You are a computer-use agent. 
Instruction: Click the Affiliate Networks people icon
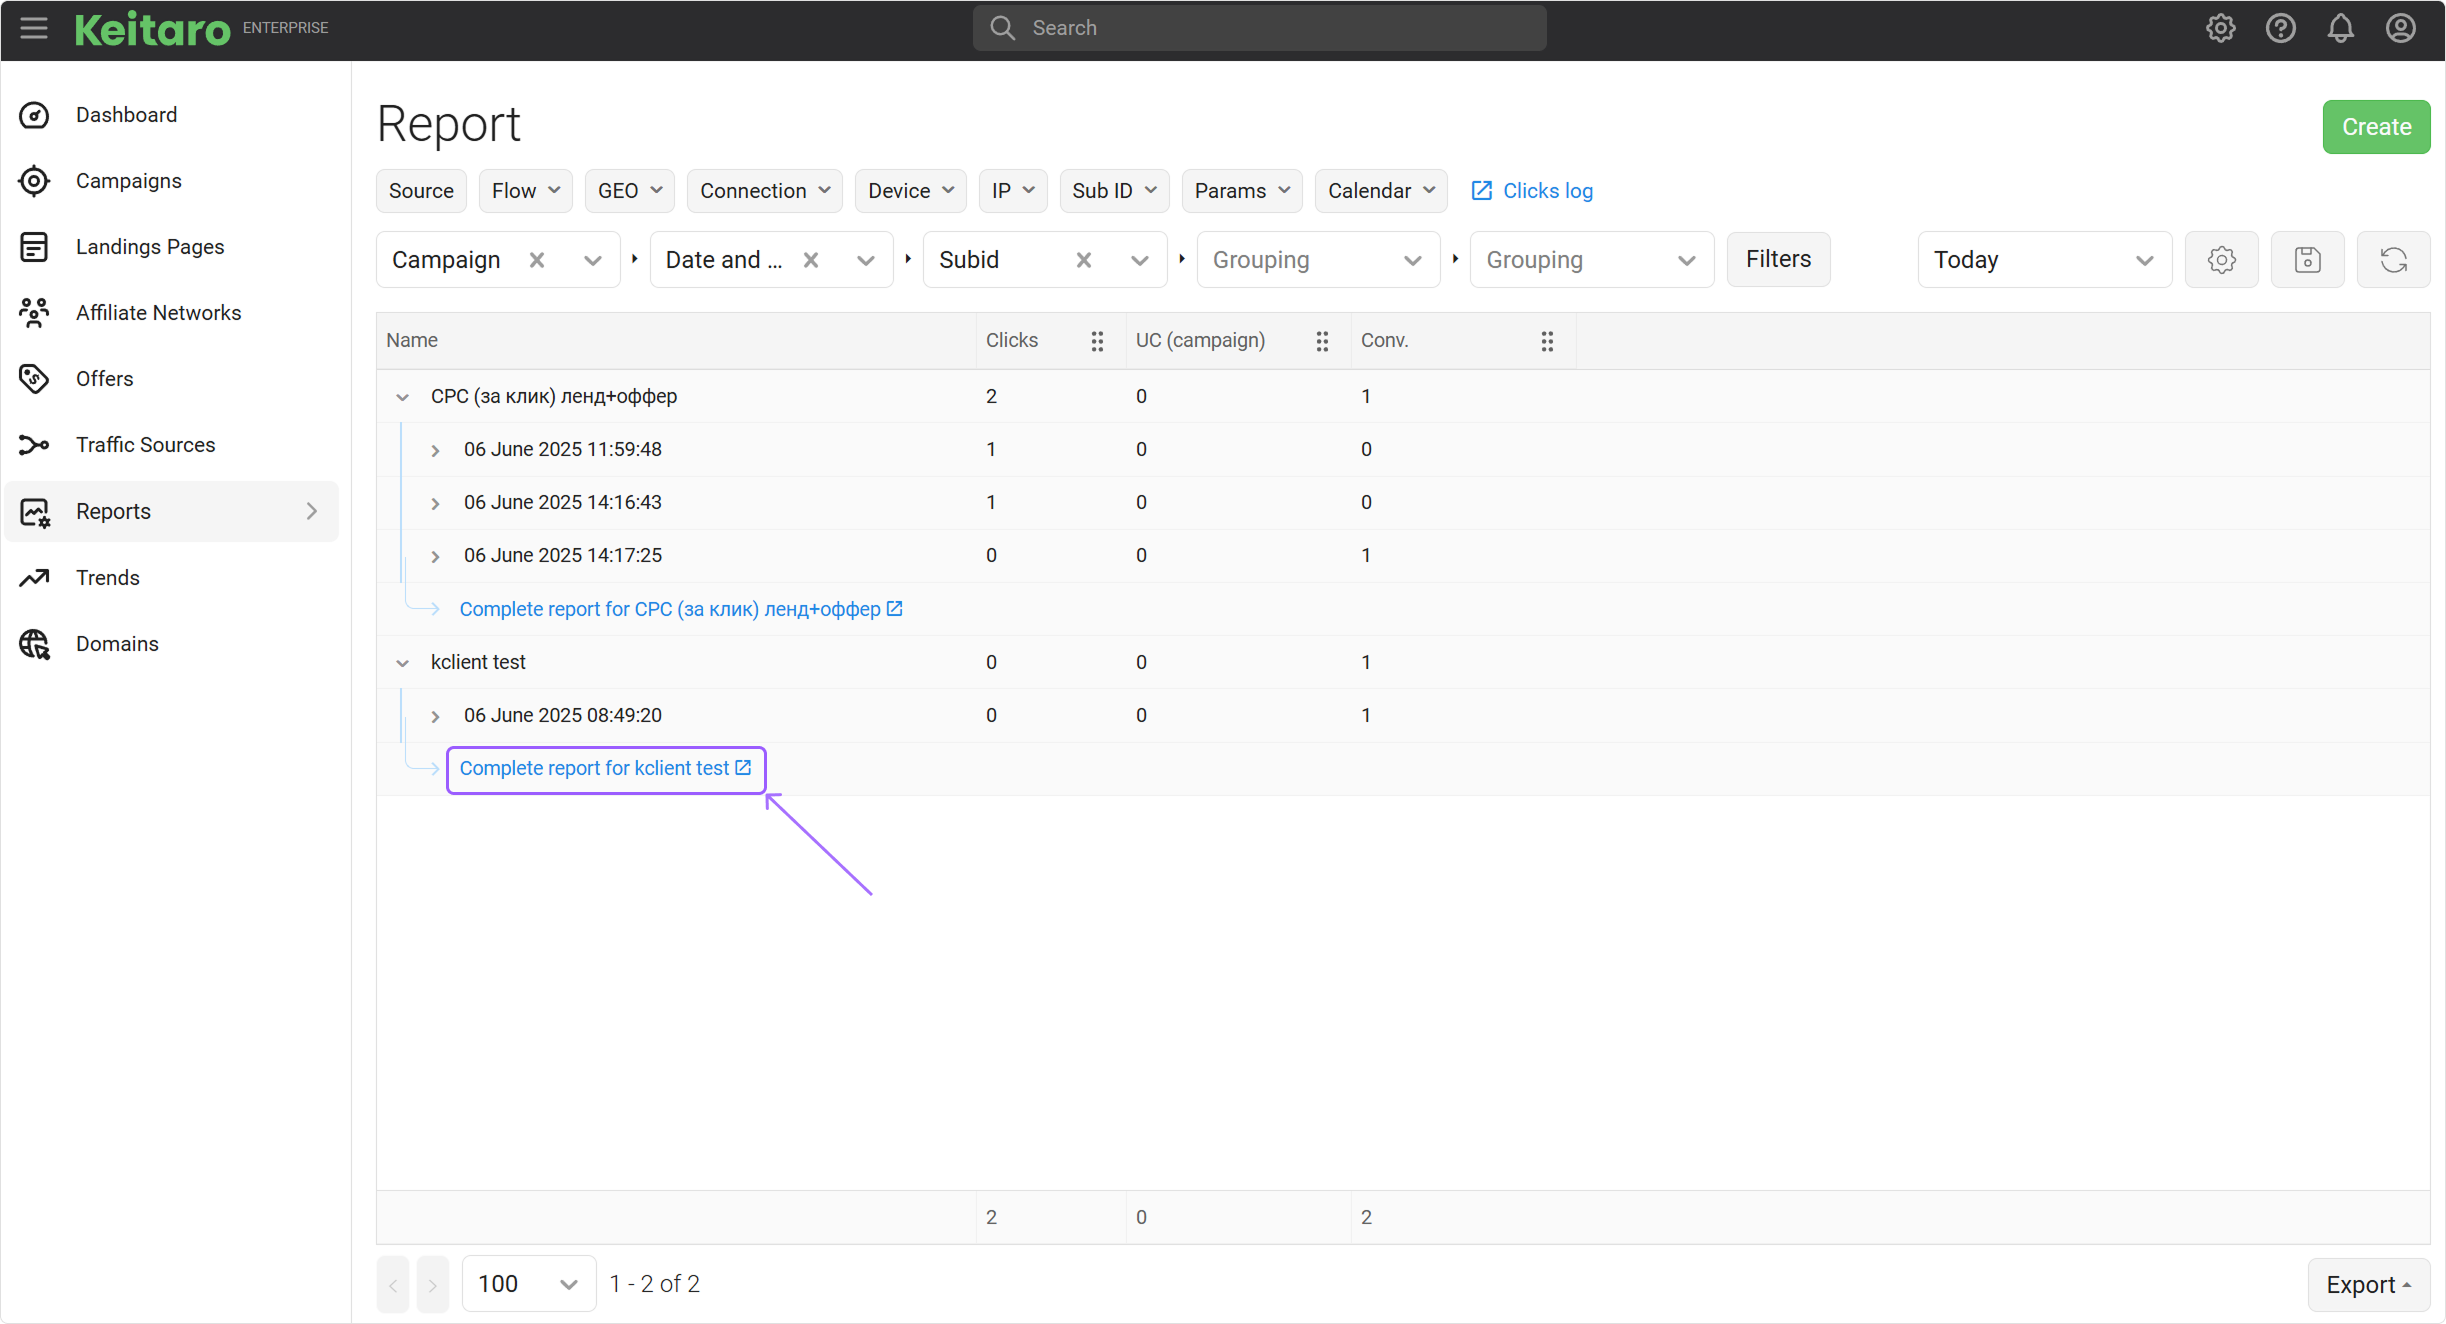point(35,313)
